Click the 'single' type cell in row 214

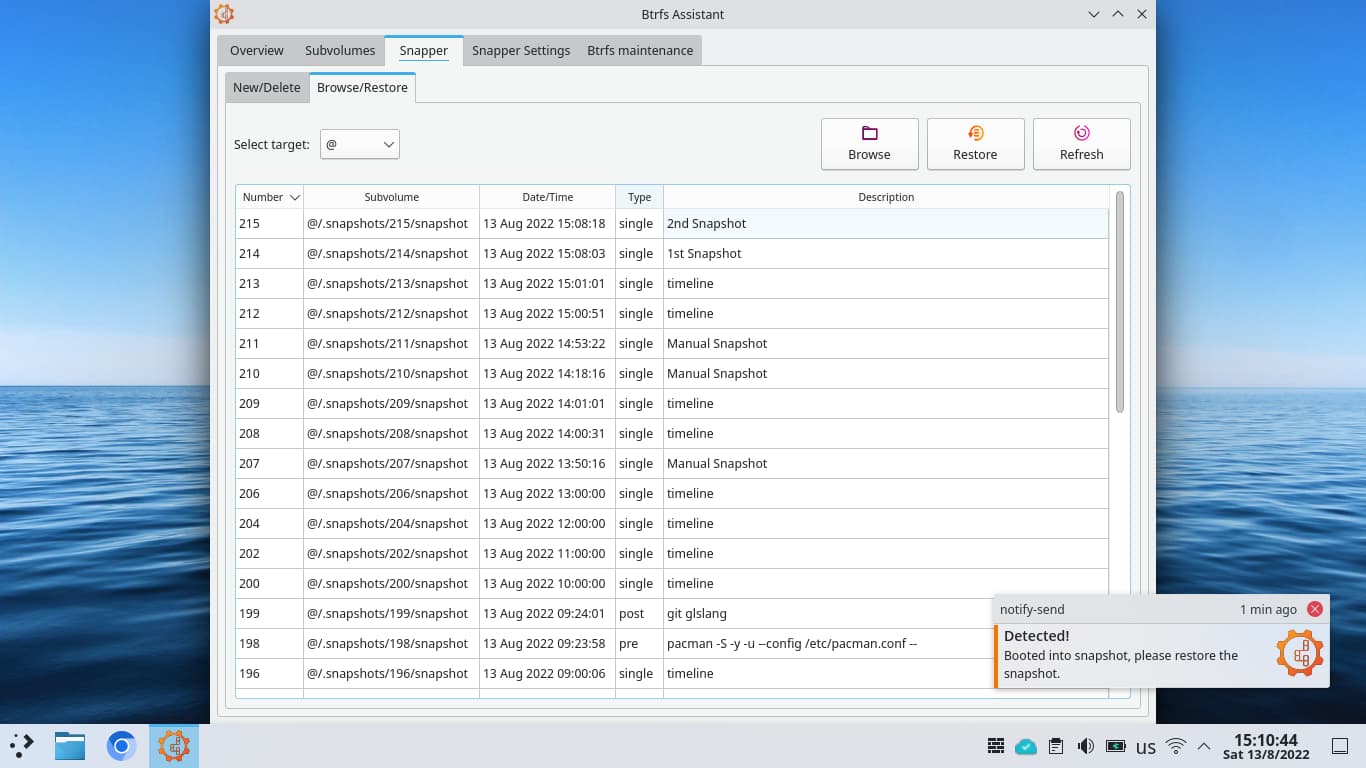639,253
